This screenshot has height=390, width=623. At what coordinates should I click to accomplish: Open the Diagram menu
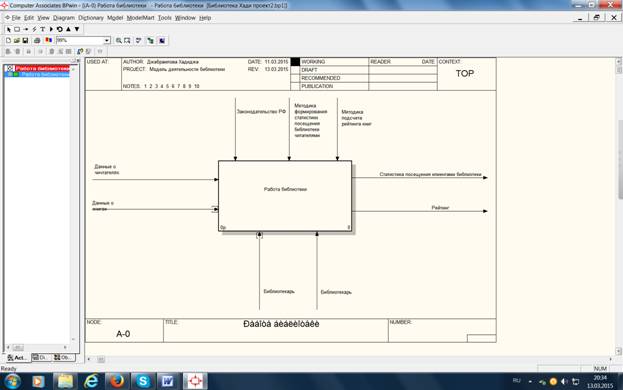pyautogui.click(x=64, y=18)
